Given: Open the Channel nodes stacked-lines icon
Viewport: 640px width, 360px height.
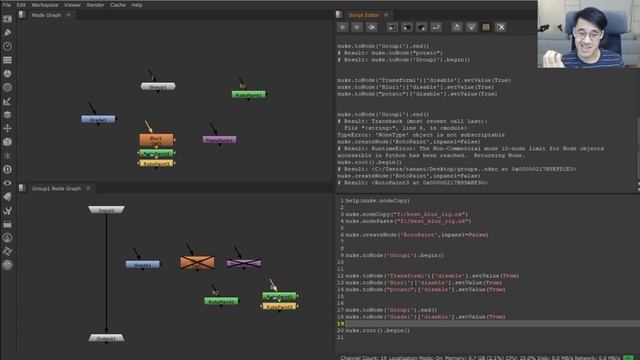Looking at the screenshot, I should coord(7,60).
